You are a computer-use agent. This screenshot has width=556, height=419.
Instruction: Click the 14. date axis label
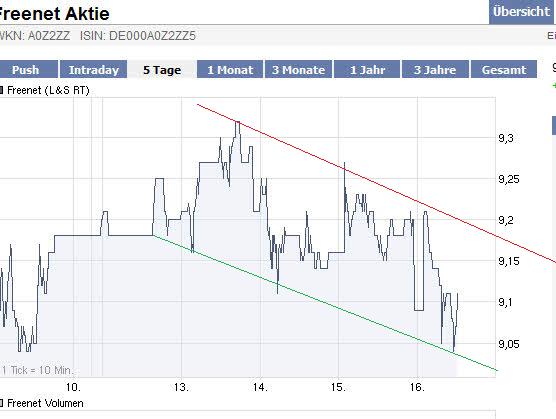coord(260,387)
